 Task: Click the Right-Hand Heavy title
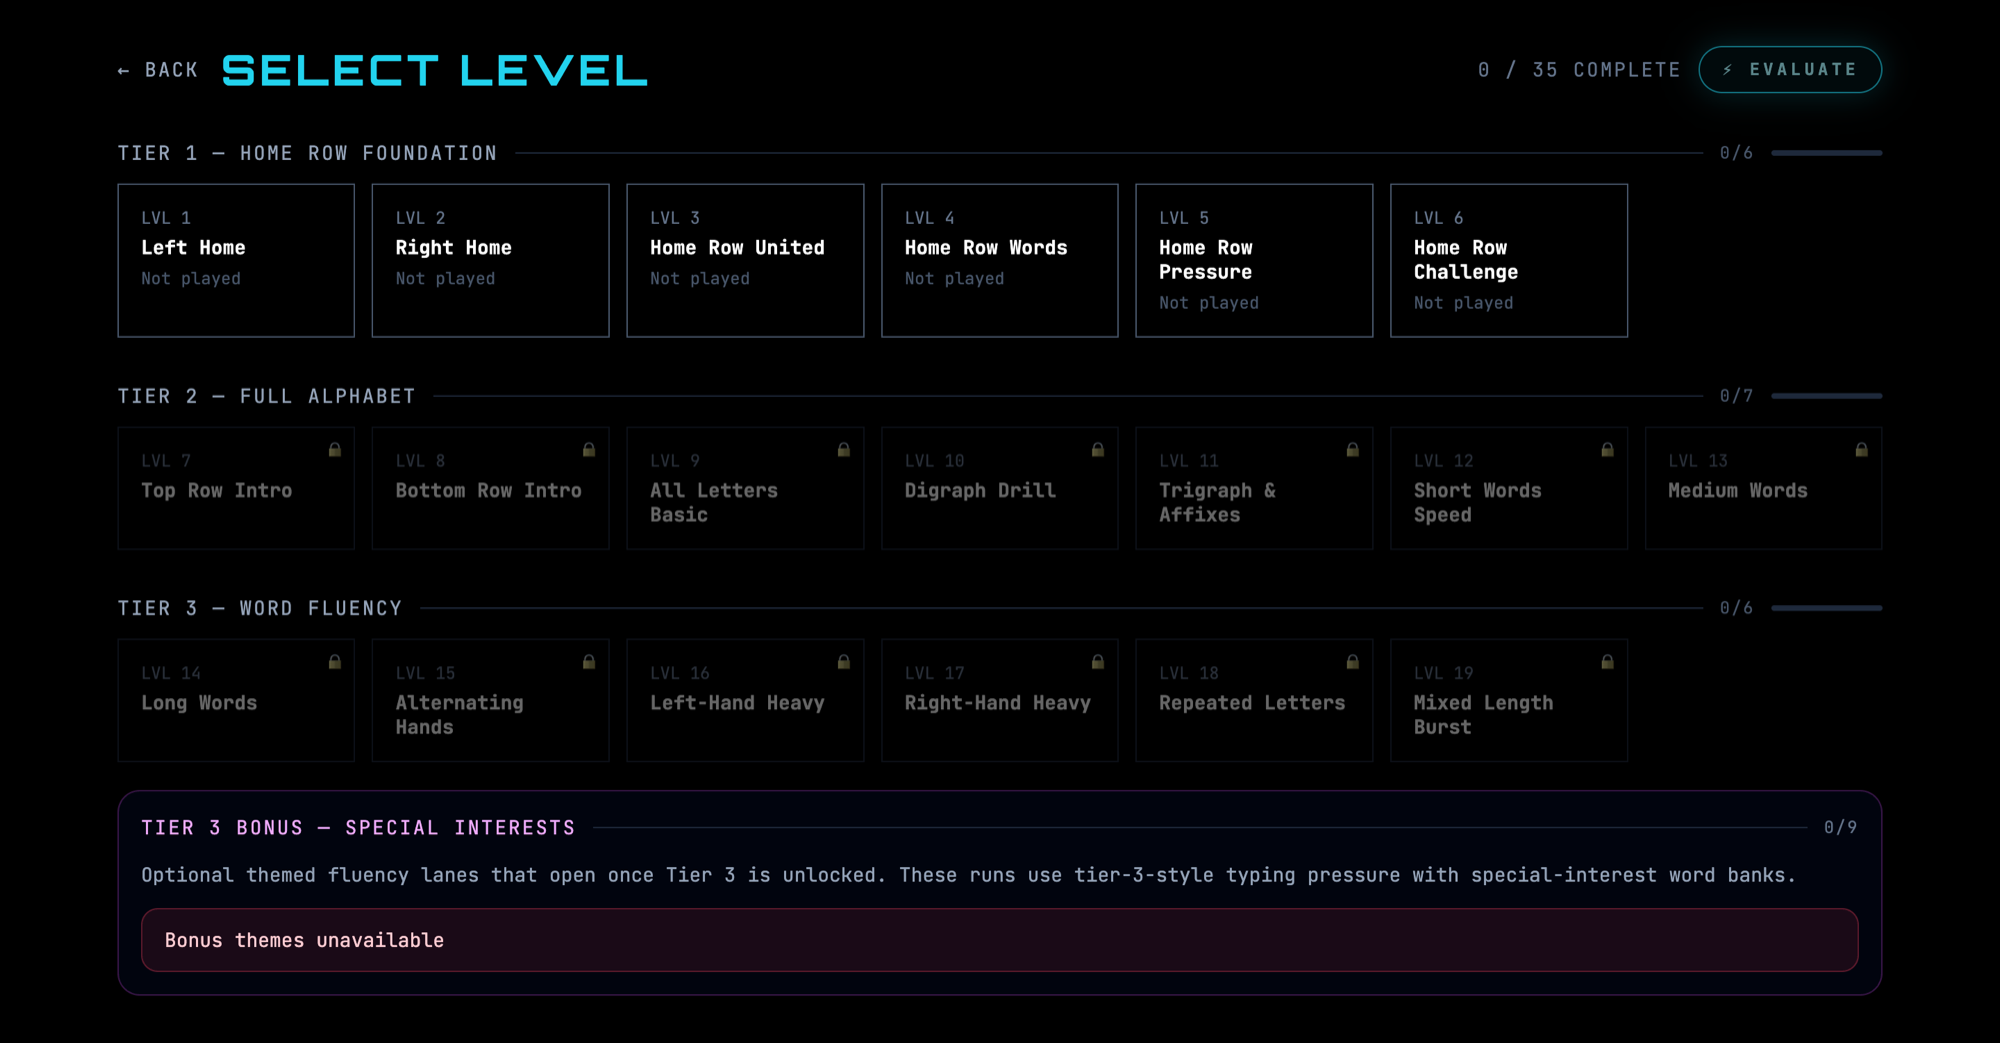(x=997, y=703)
